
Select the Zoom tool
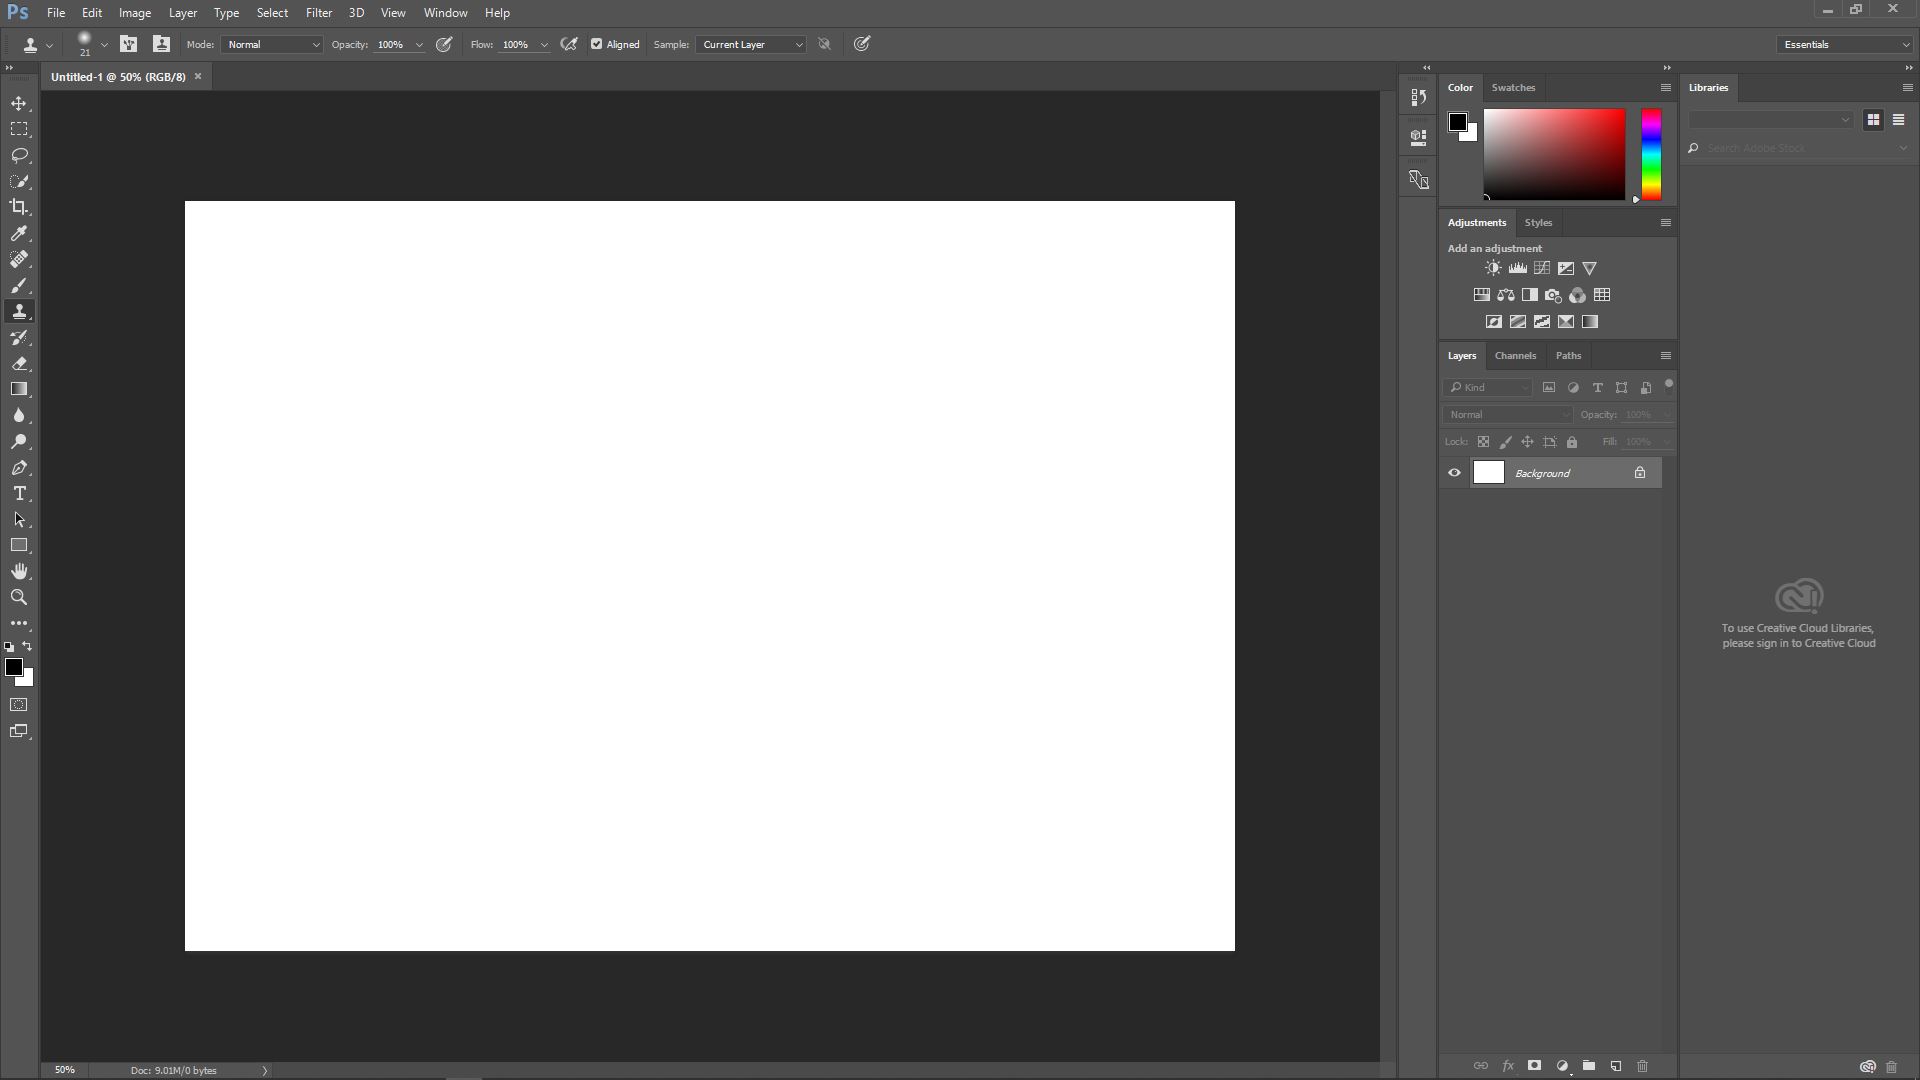pyautogui.click(x=19, y=597)
